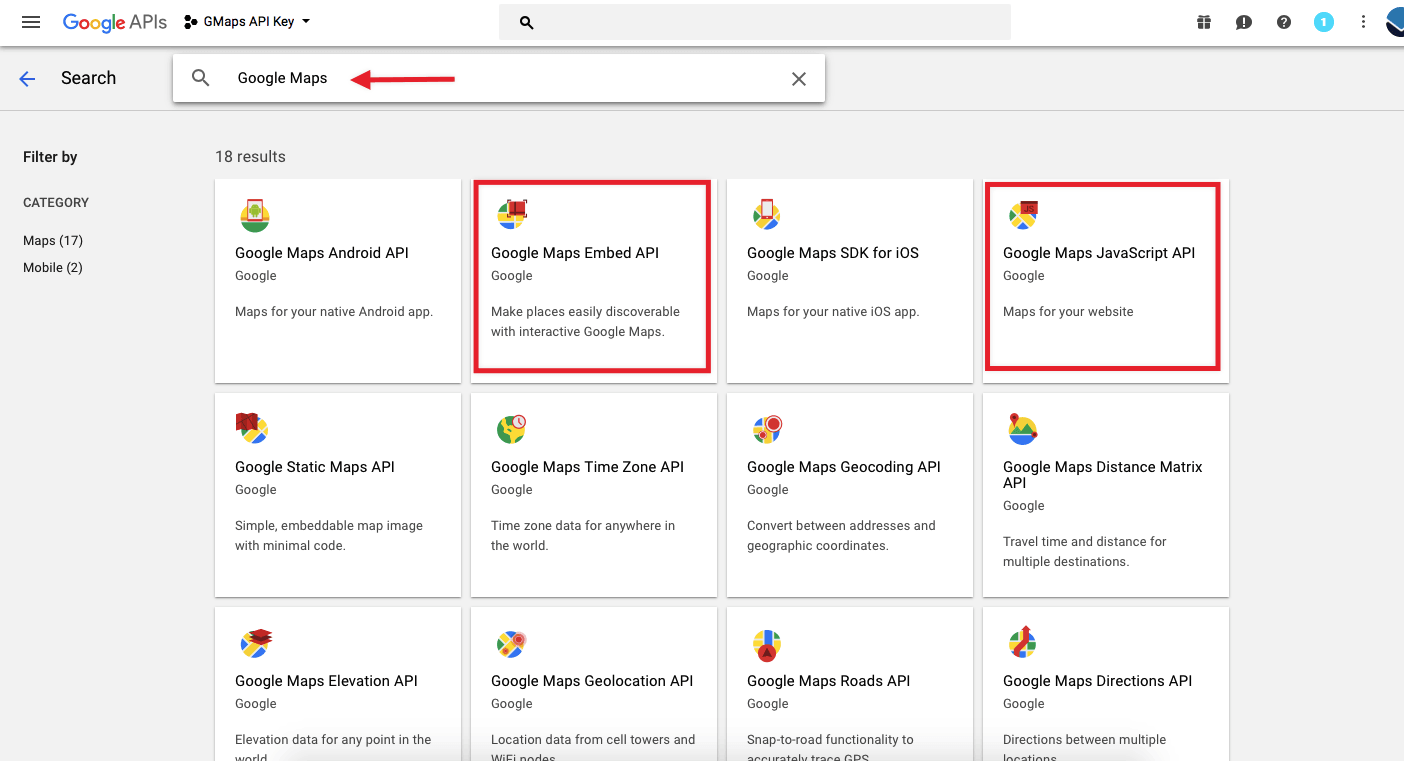The width and height of the screenshot is (1404, 761).
Task: Open Google Maps Elevation API title
Action: pyautogui.click(x=326, y=681)
